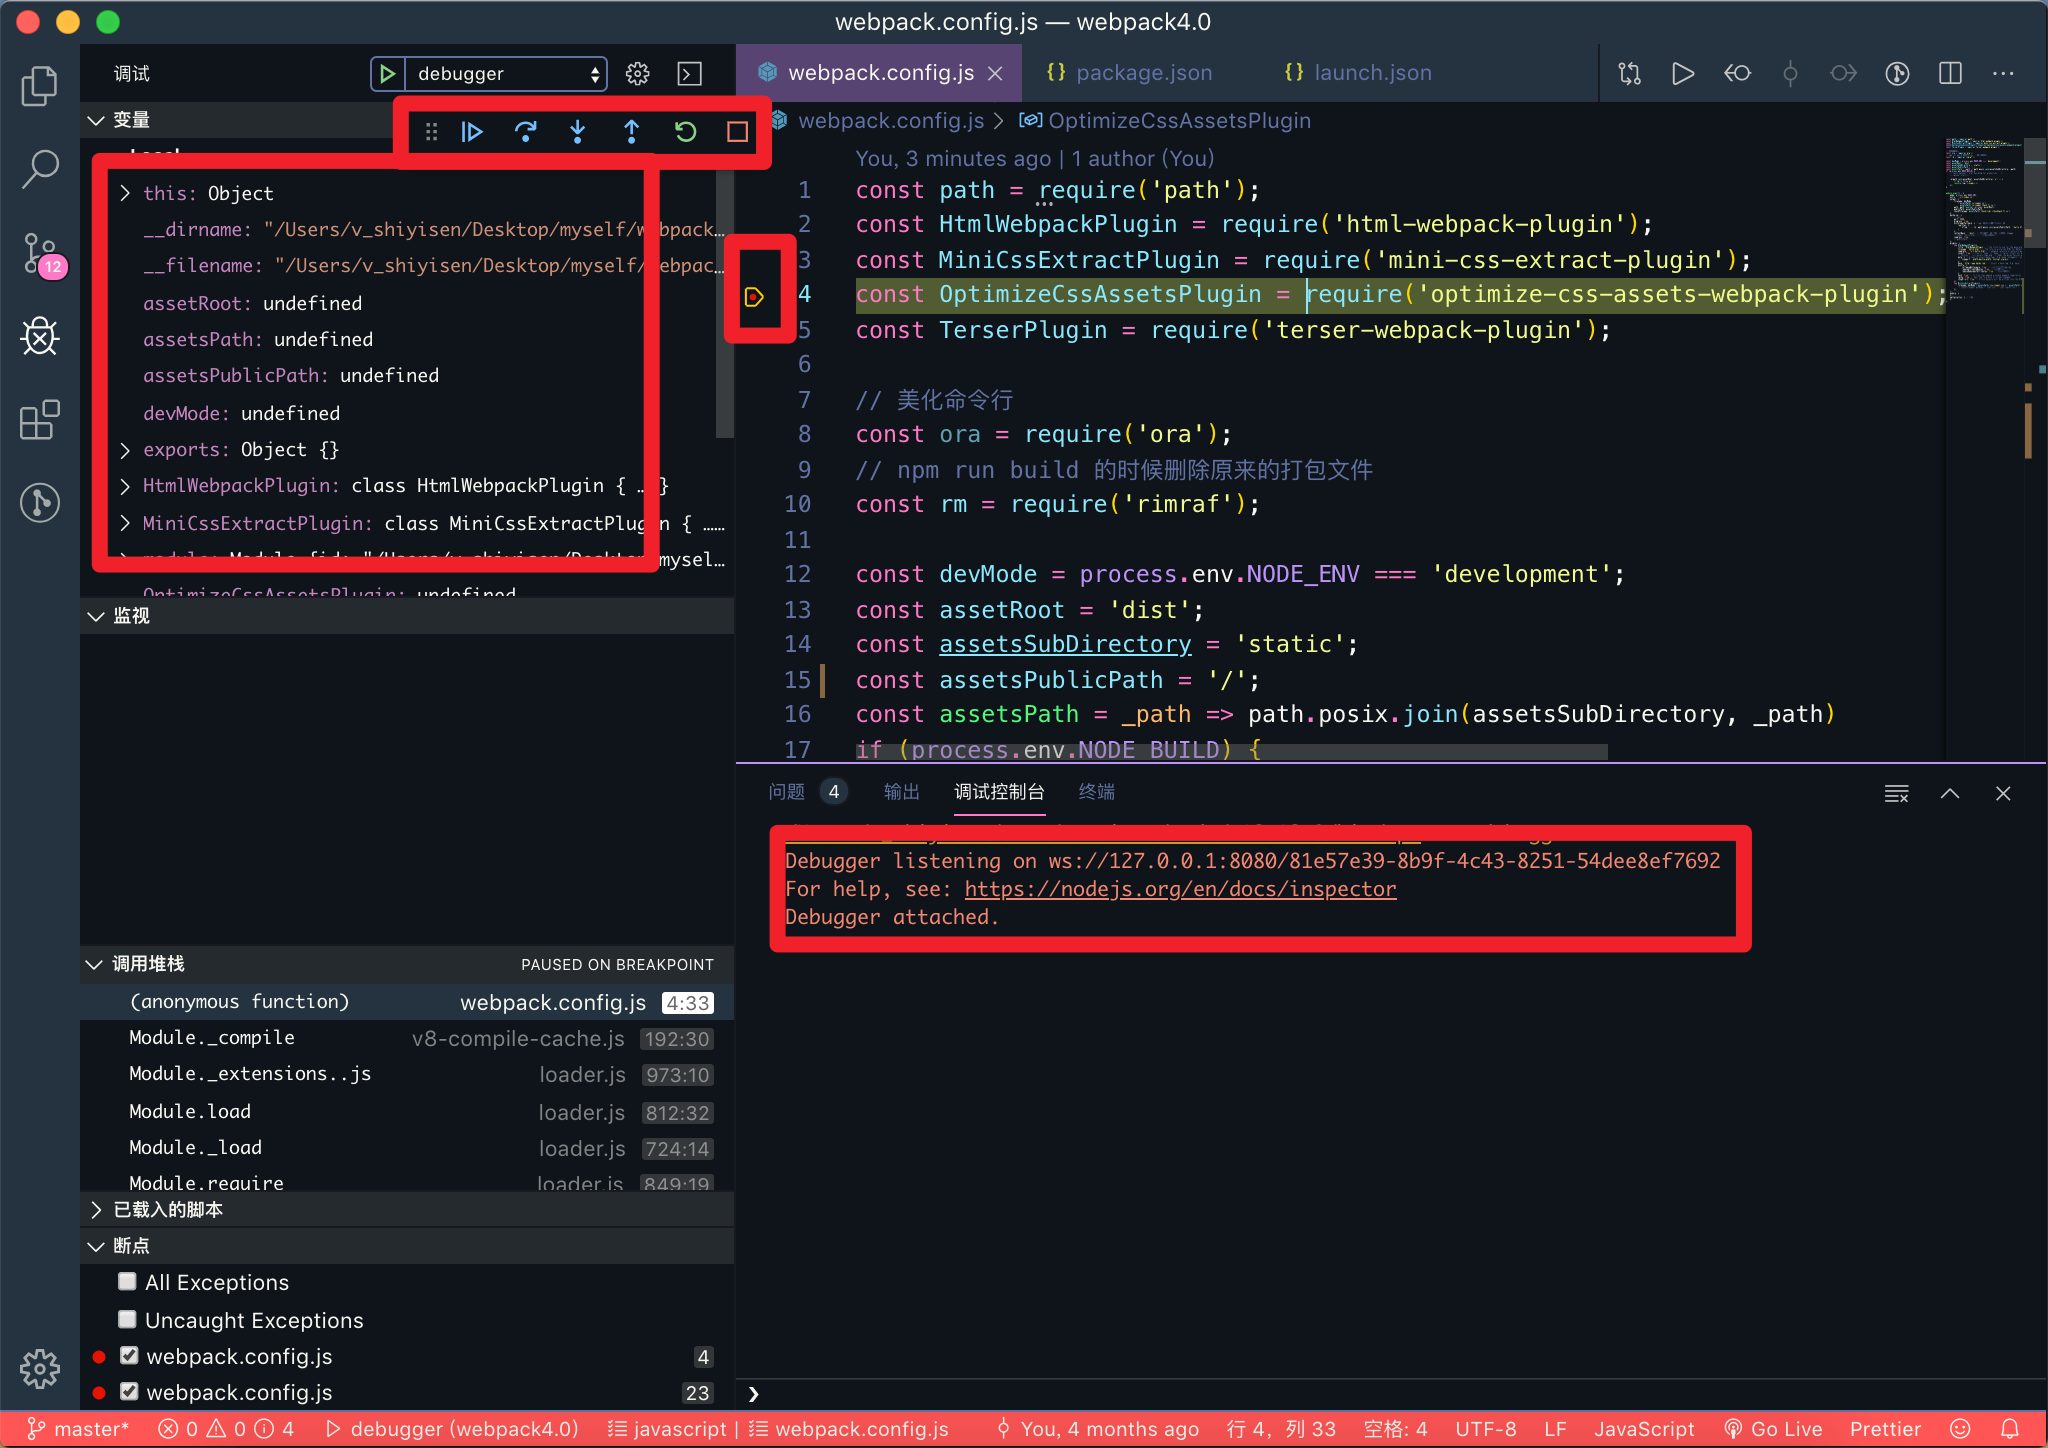Viewport: 2048px width, 1448px height.
Task: Expand the this: Object variable
Action: coord(125,192)
